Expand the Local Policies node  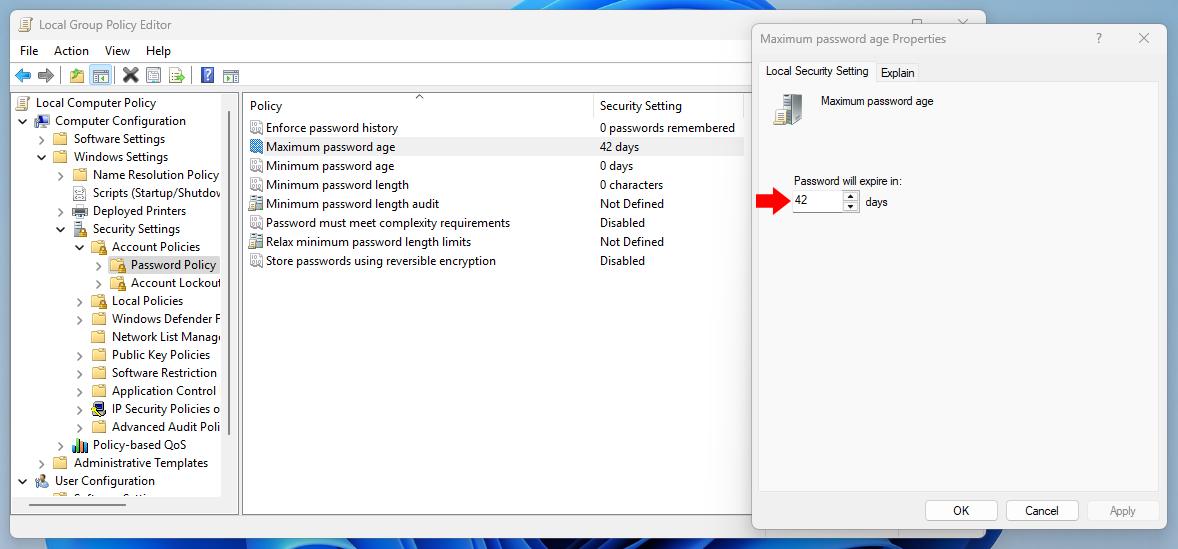(80, 301)
